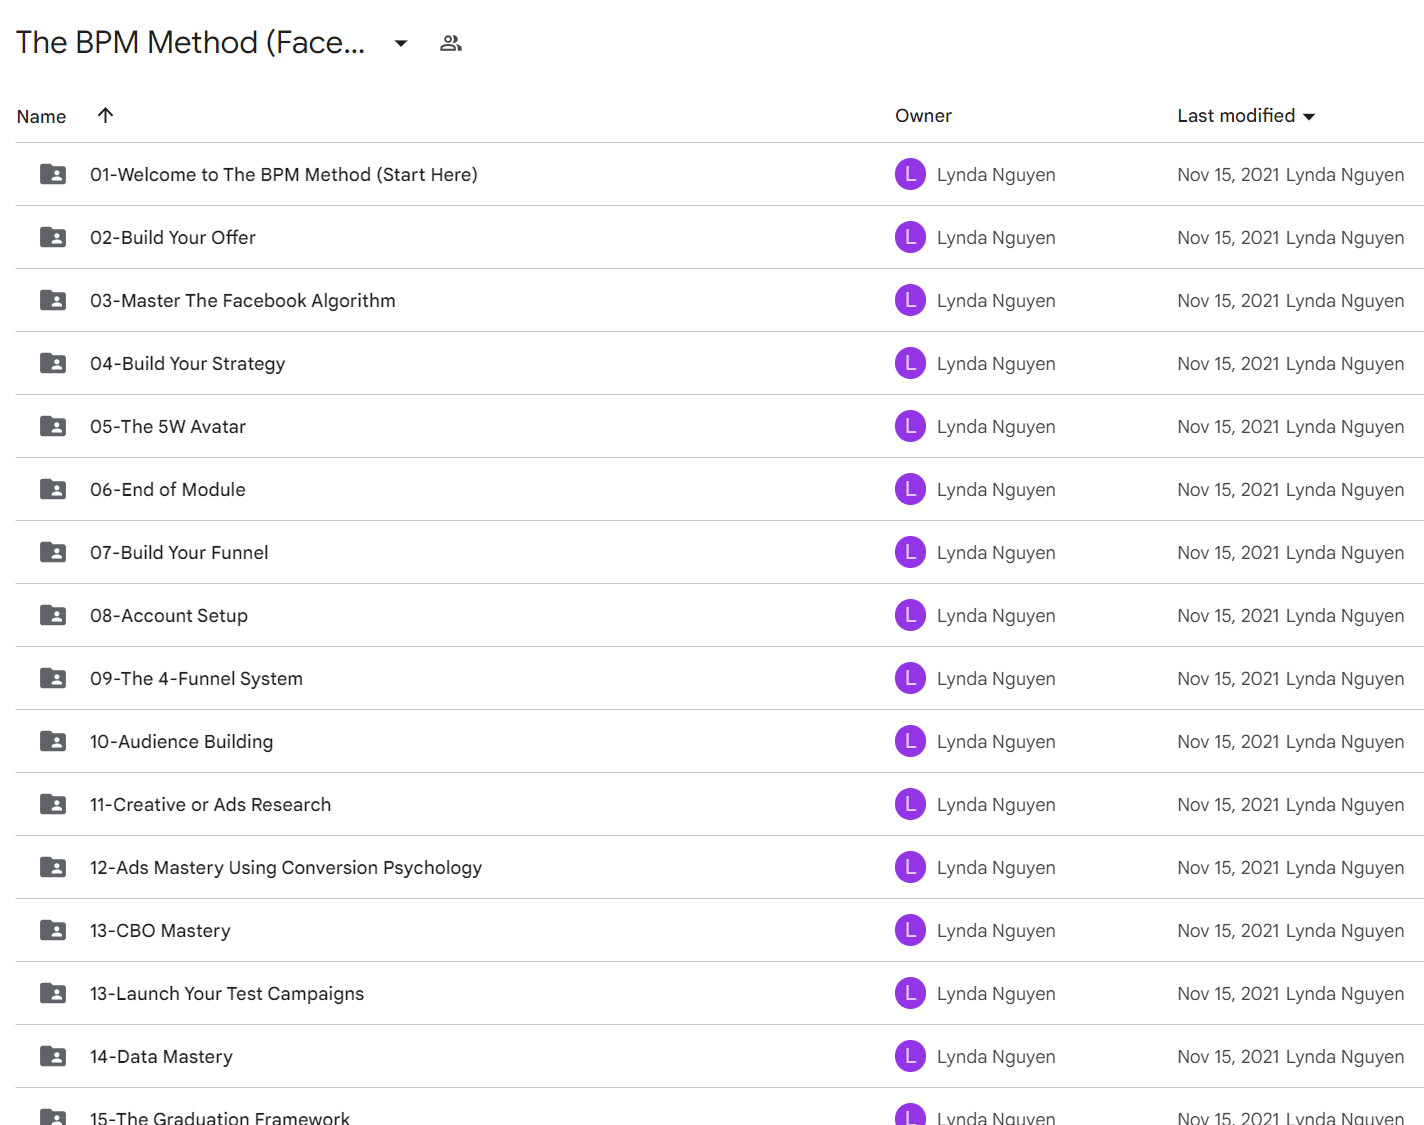Click the modified date in 01-Welcome row
The width and height of the screenshot is (1424, 1125).
click(x=1228, y=174)
